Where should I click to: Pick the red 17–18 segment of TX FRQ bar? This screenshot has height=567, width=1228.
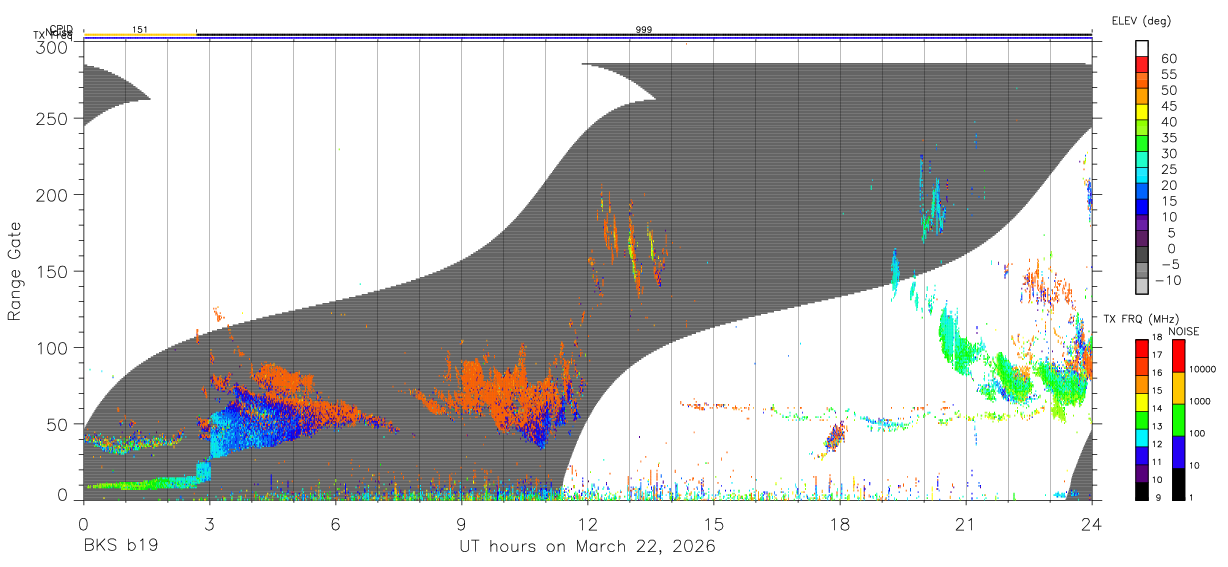click(1142, 348)
